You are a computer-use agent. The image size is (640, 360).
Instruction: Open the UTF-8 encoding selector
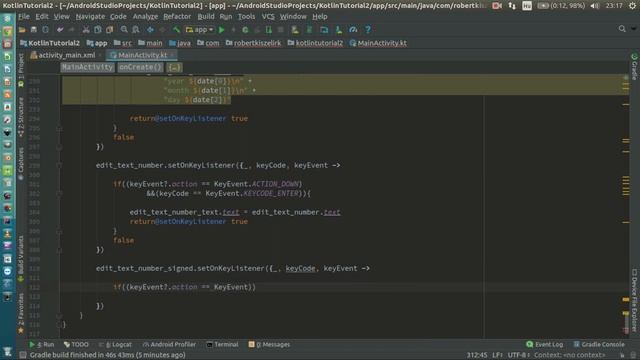coord(518,355)
